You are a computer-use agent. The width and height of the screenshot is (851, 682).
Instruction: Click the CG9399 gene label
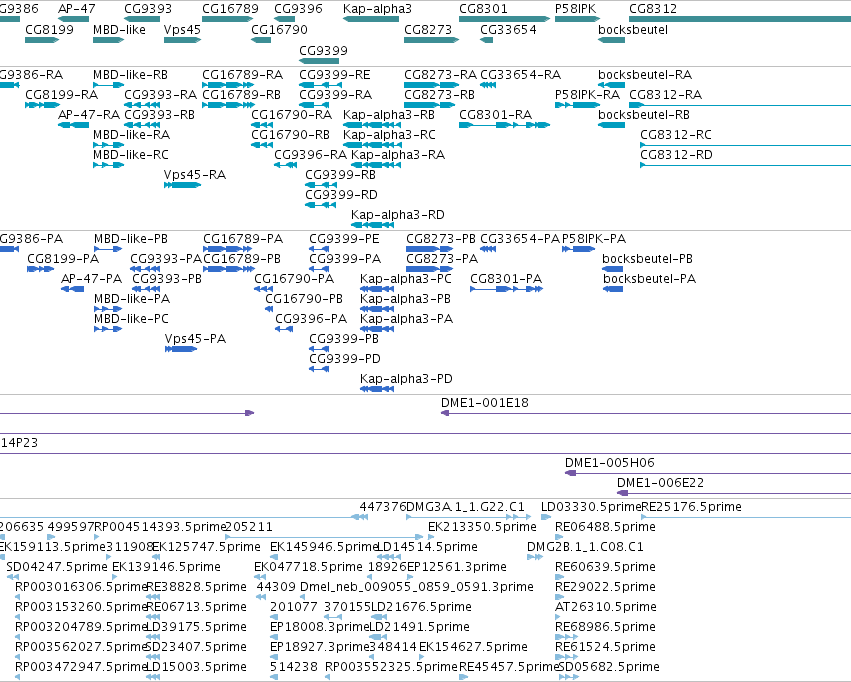click(323, 50)
